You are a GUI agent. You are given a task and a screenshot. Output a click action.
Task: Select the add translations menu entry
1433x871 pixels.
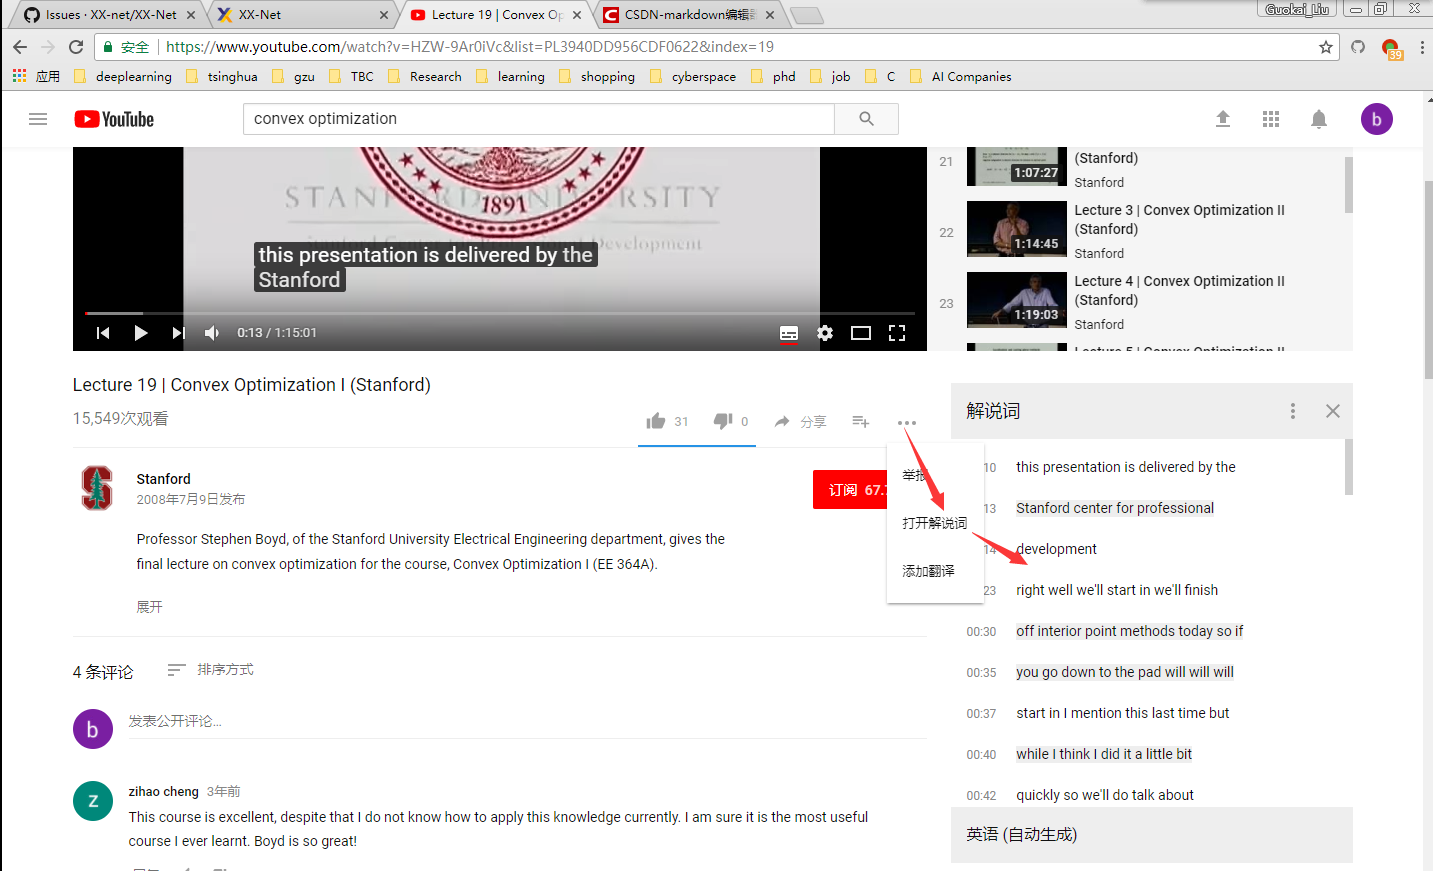pyautogui.click(x=935, y=571)
